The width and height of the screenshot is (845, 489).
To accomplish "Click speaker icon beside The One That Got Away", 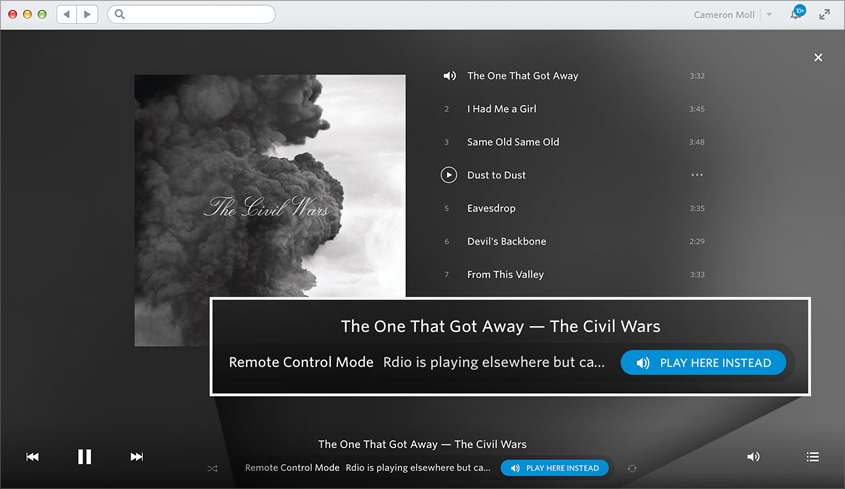I will pos(449,76).
